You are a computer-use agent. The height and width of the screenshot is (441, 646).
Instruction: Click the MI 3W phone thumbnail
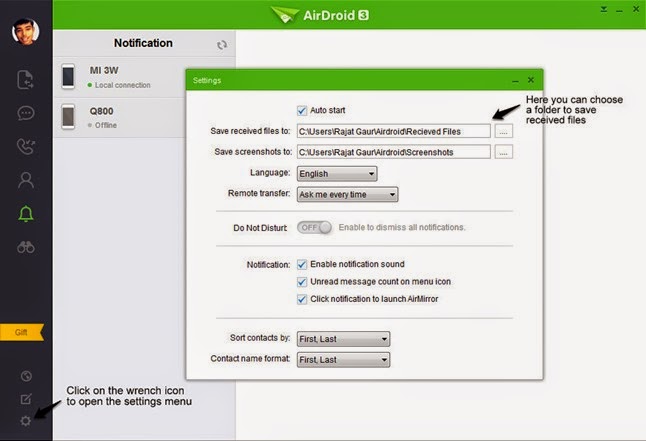pos(68,77)
